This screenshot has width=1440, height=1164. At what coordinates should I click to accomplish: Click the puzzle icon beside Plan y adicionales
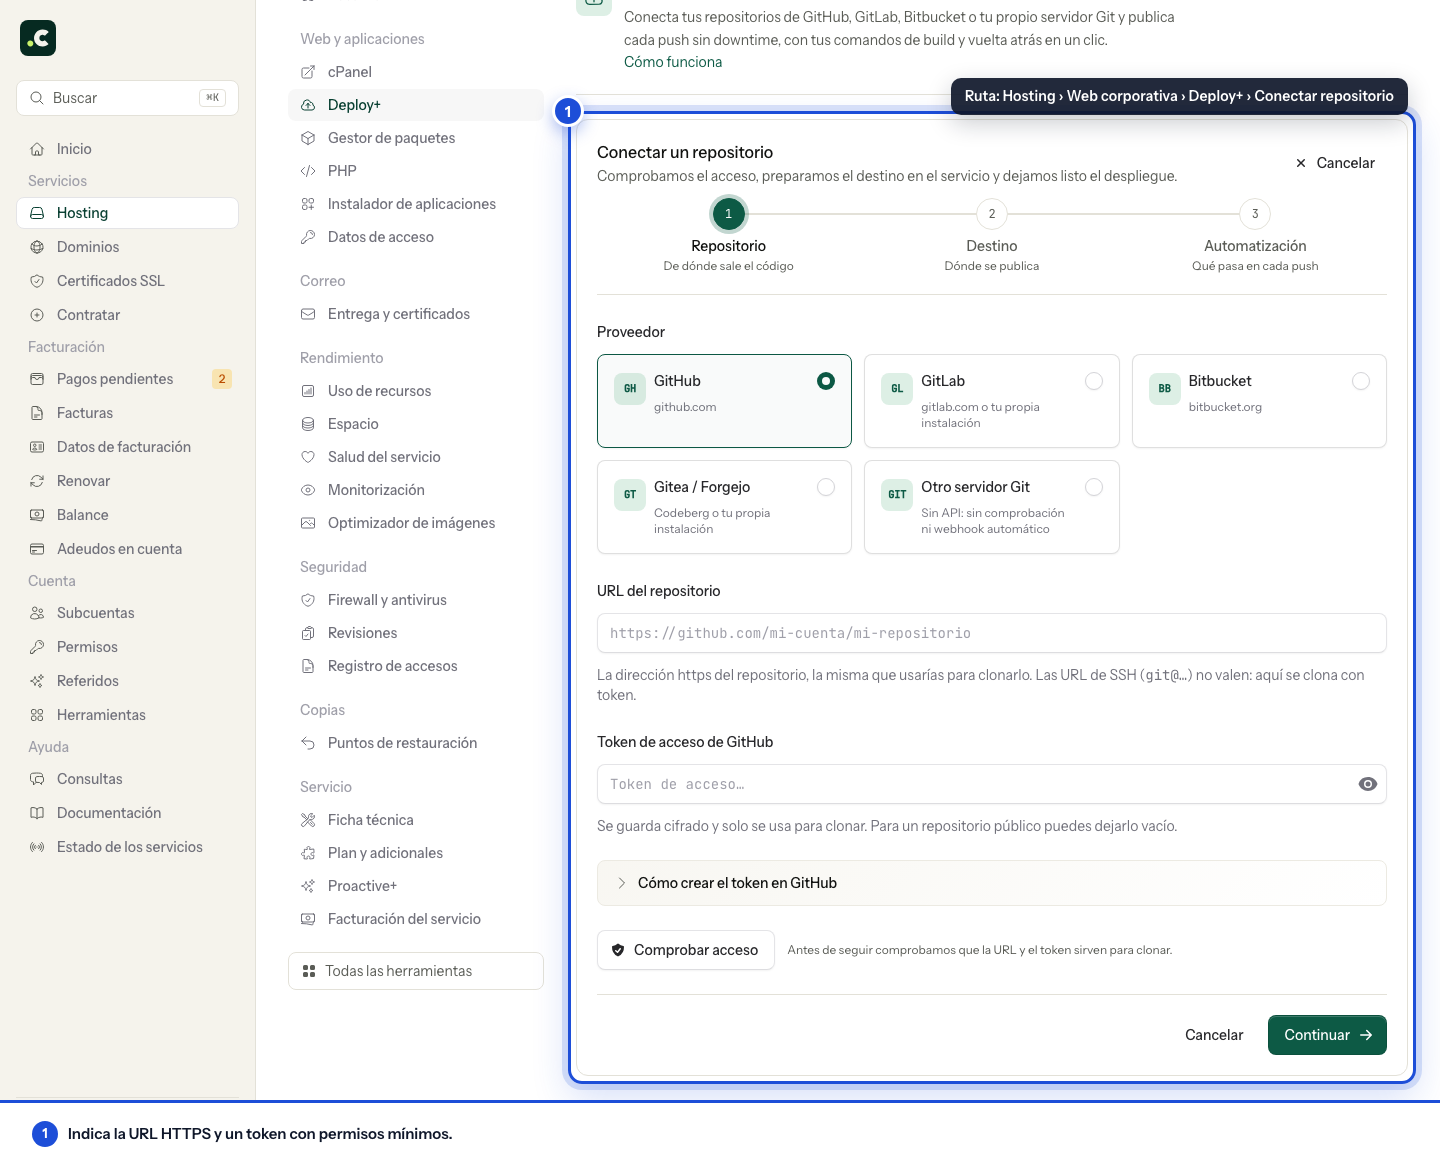tap(308, 853)
